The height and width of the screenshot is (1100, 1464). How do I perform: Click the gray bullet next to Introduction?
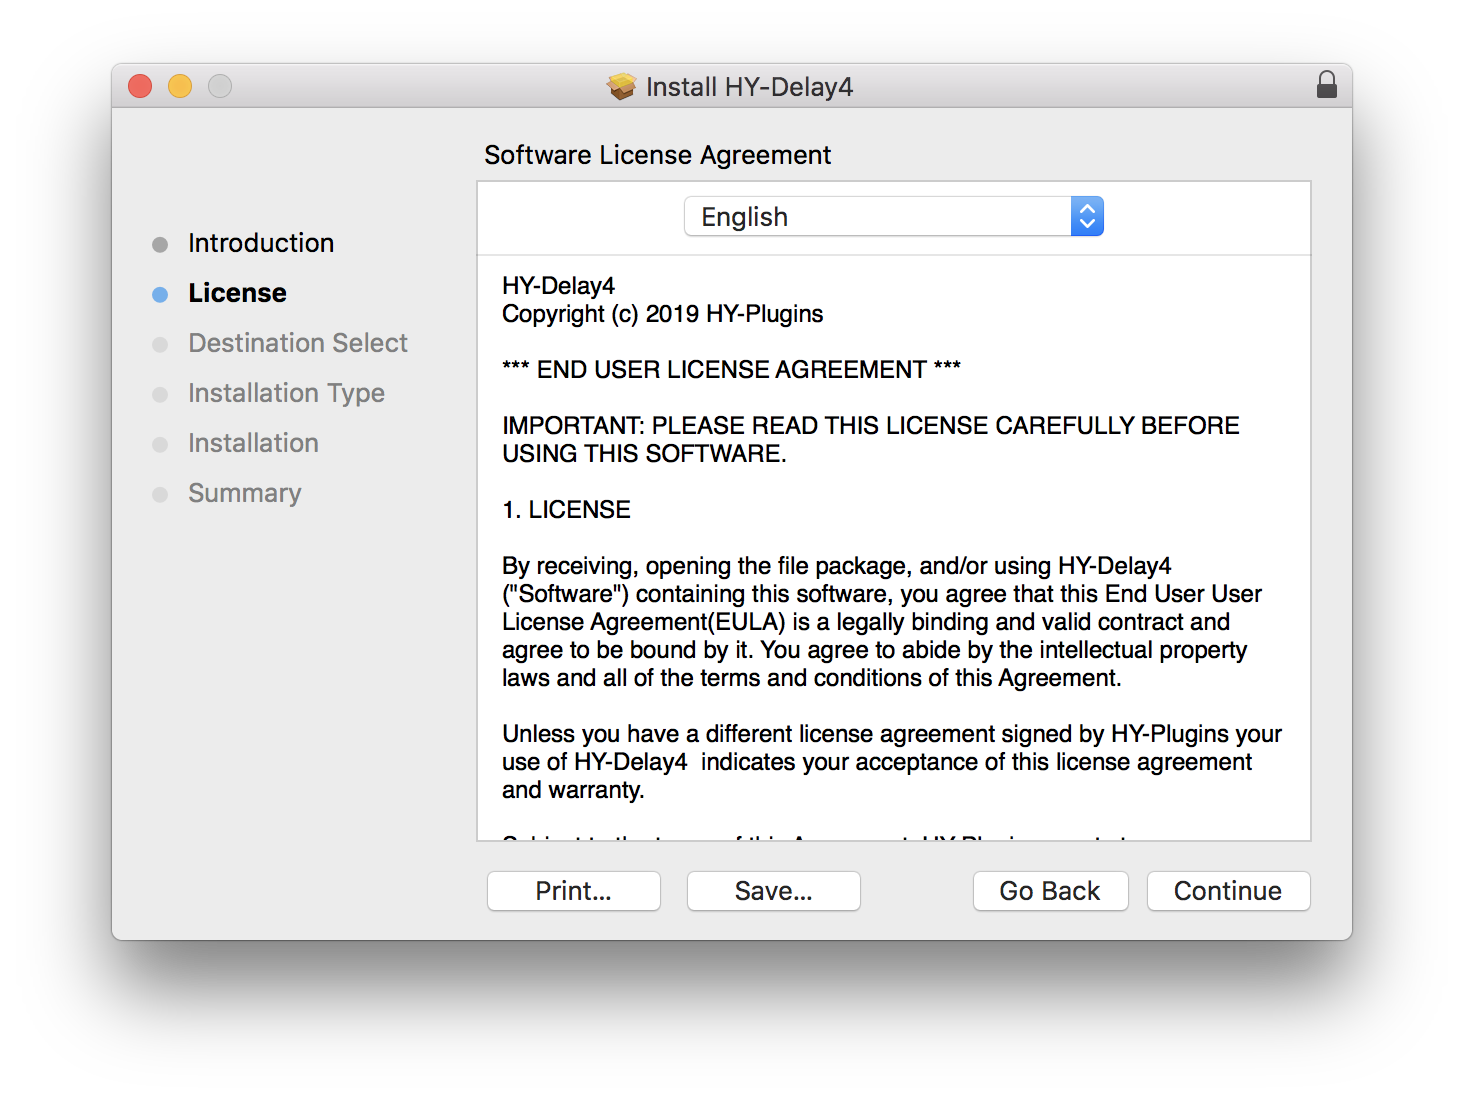(x=160, y=244)
